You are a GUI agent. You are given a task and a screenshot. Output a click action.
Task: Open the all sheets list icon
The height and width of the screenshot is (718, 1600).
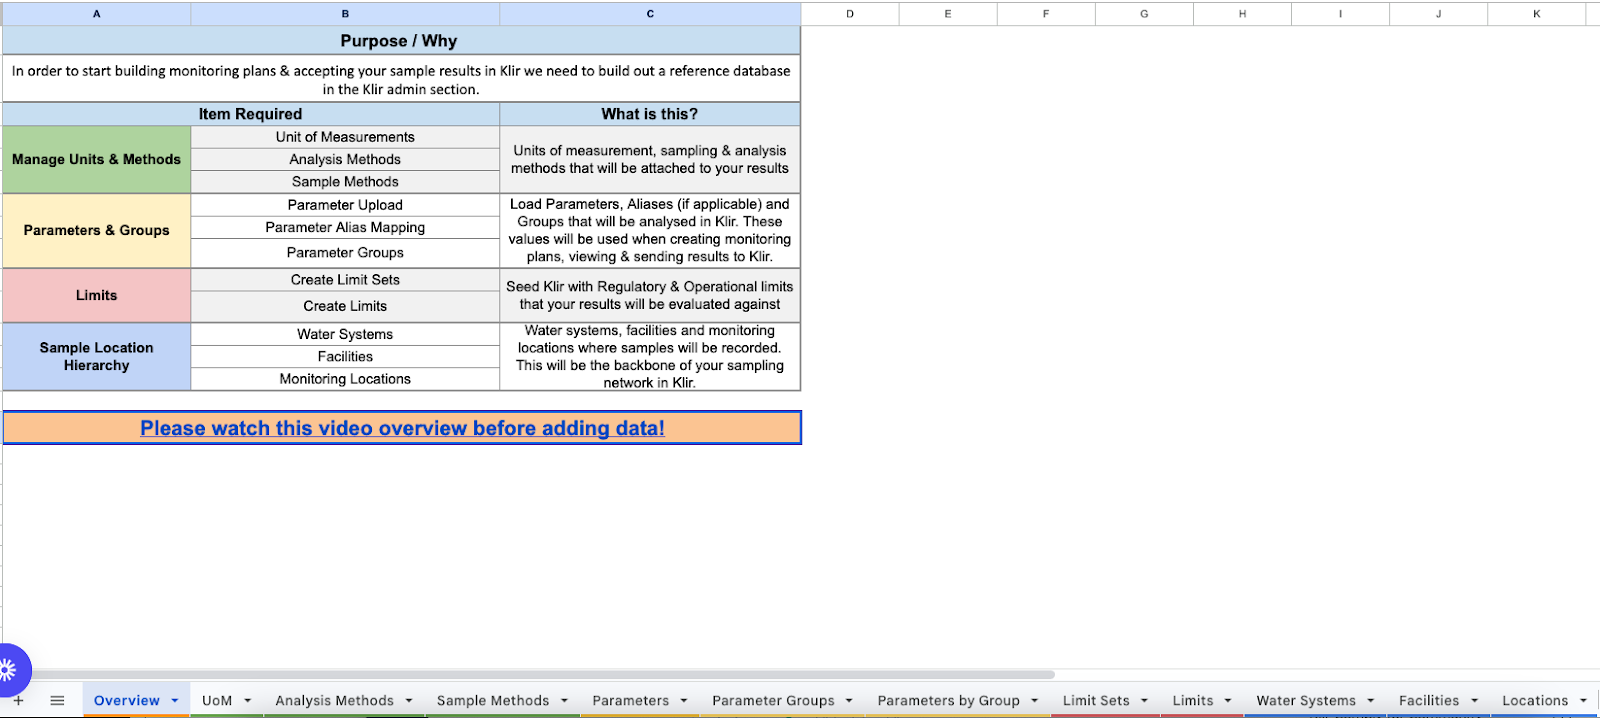pos(57,700)
